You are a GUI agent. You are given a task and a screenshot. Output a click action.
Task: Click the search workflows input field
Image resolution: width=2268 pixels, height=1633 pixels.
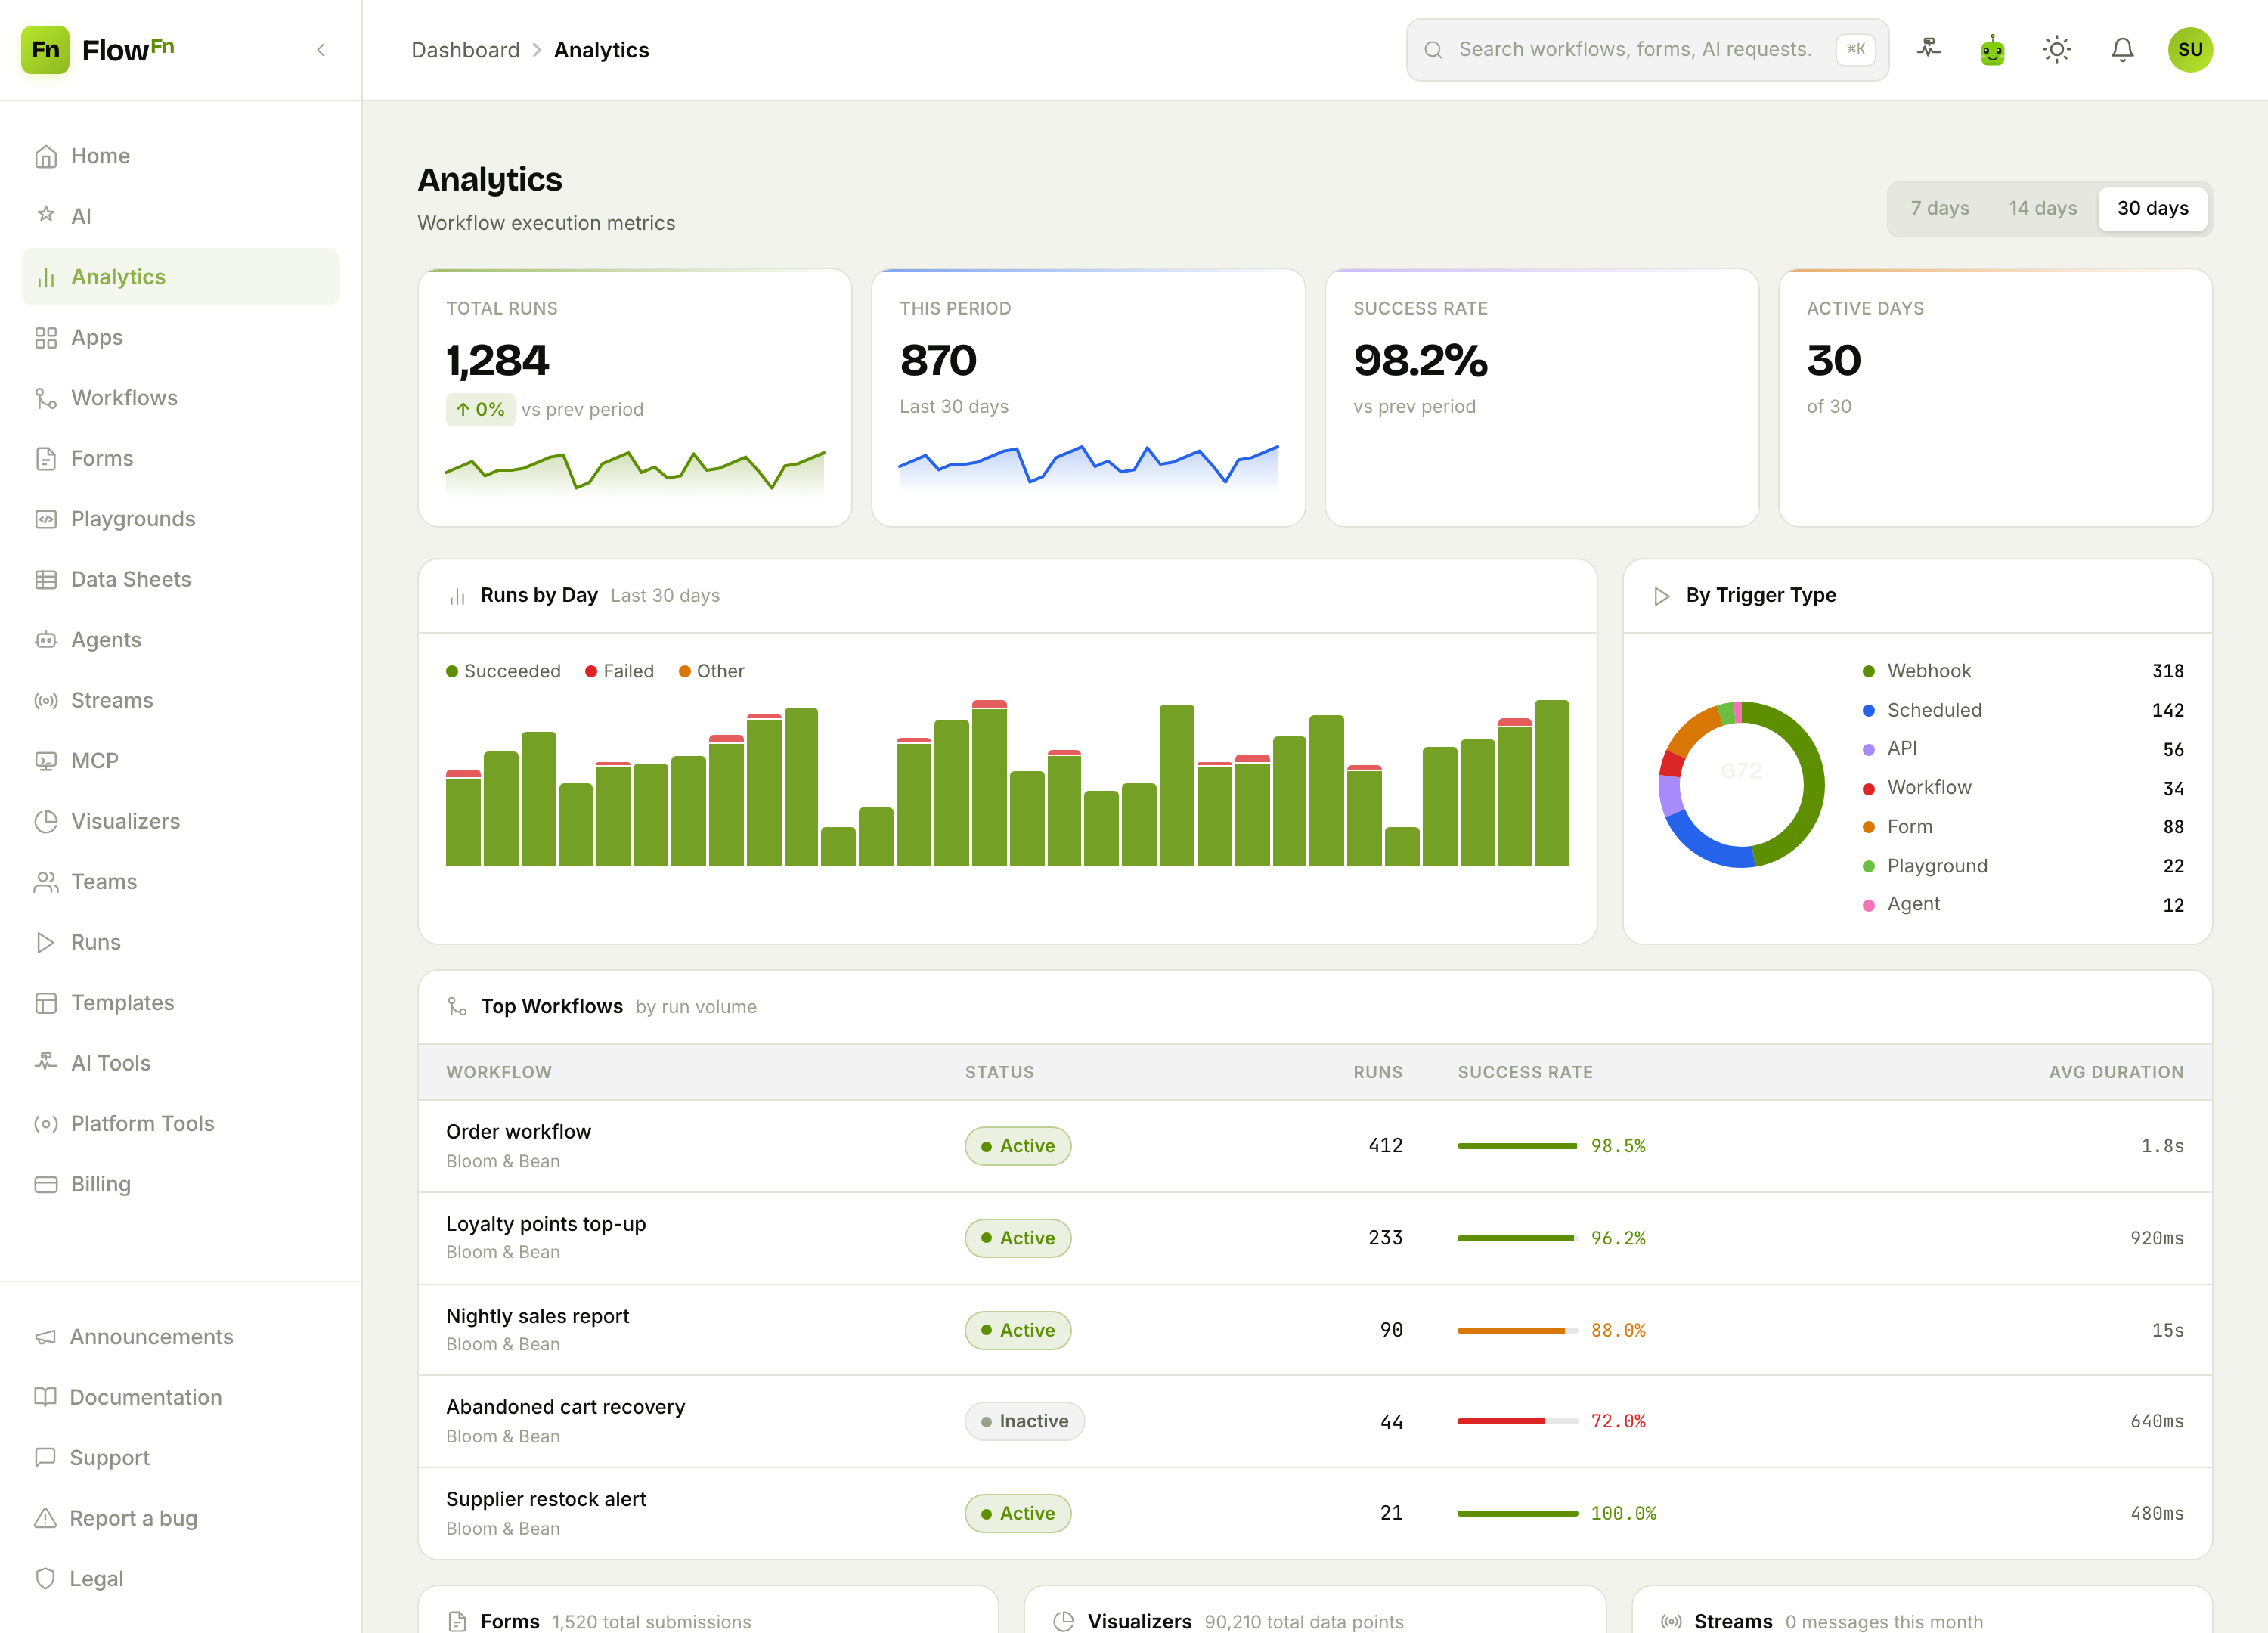tap(1647, 49)
